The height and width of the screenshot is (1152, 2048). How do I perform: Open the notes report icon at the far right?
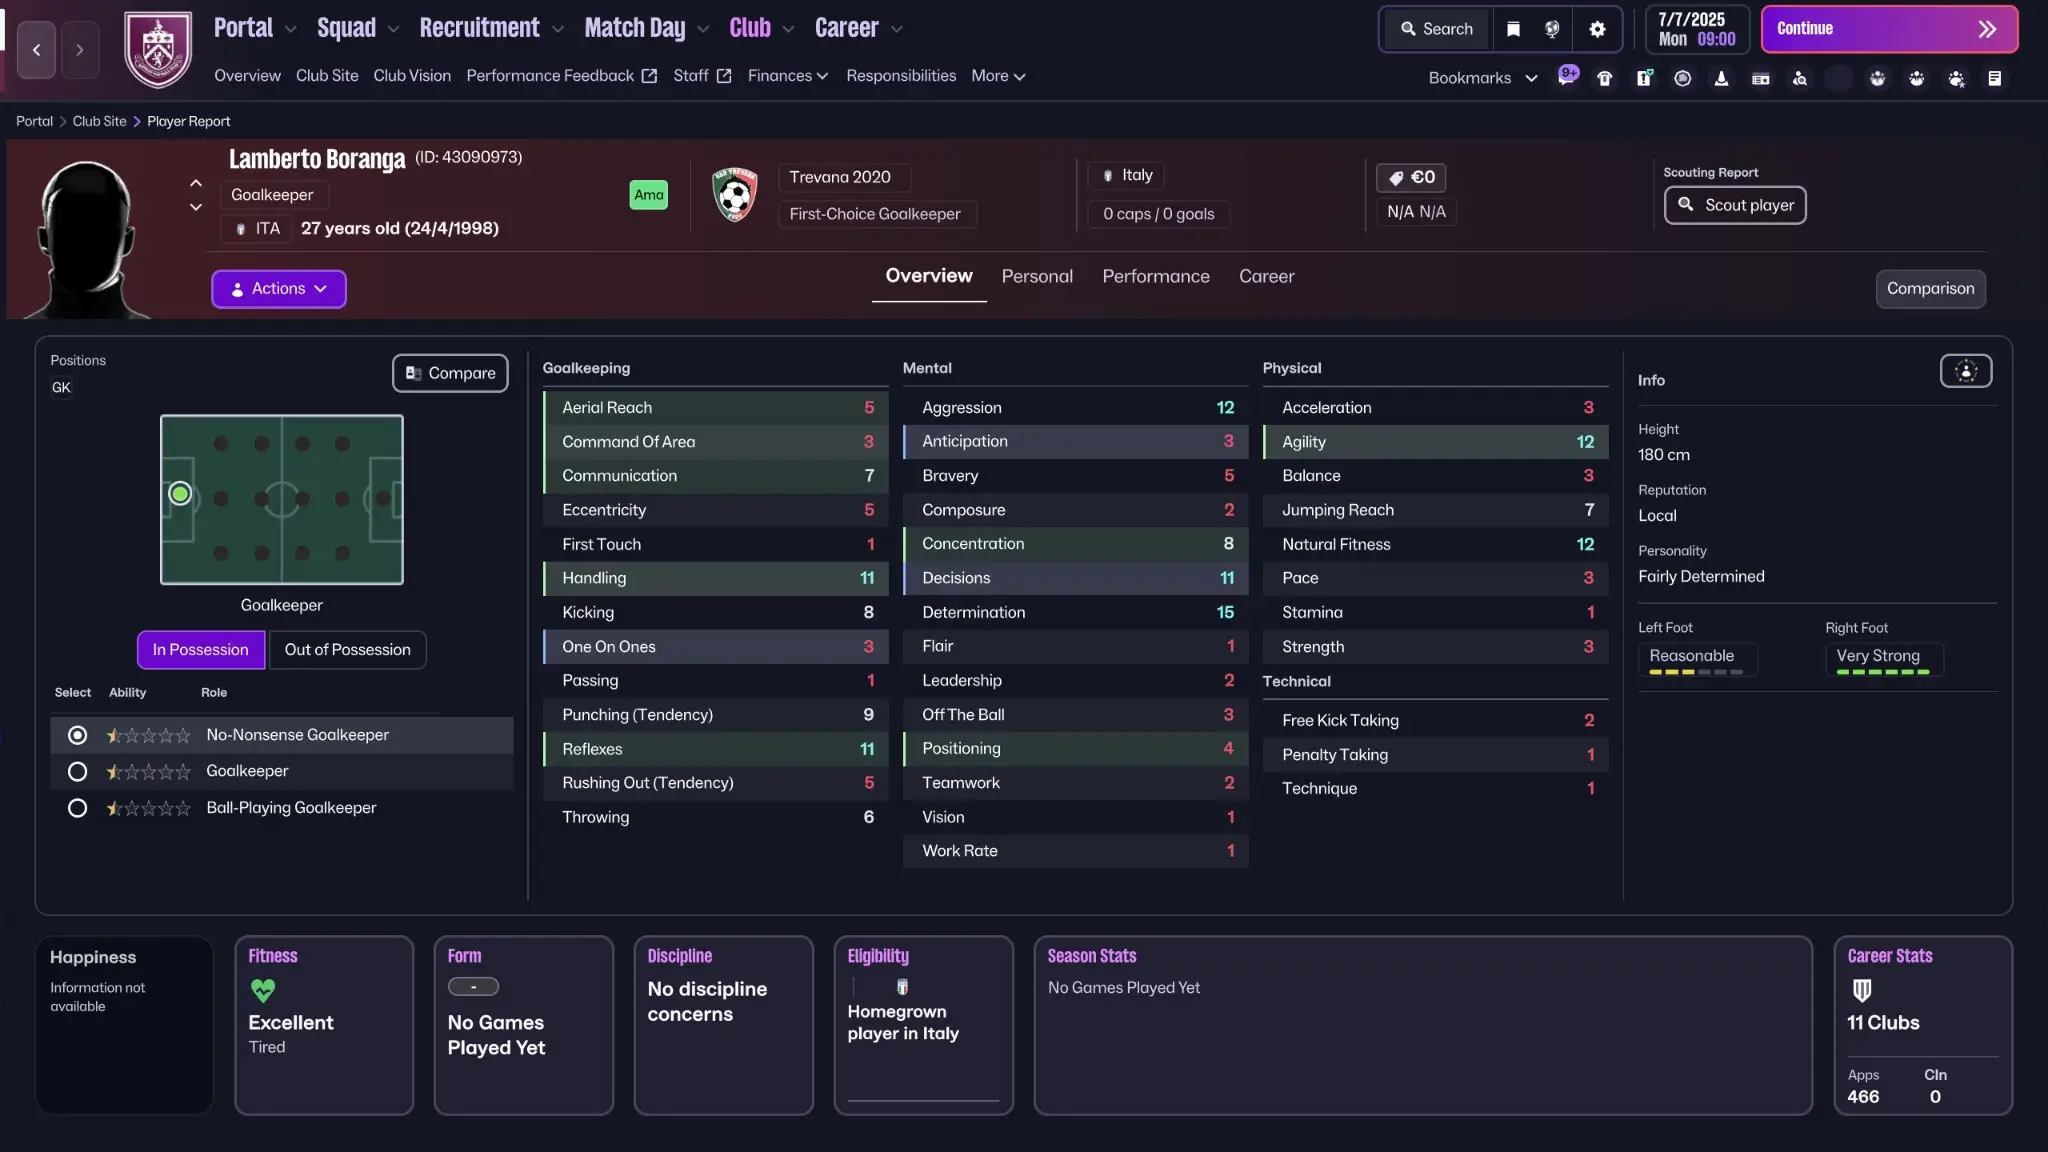click(x=1996, y=78)
